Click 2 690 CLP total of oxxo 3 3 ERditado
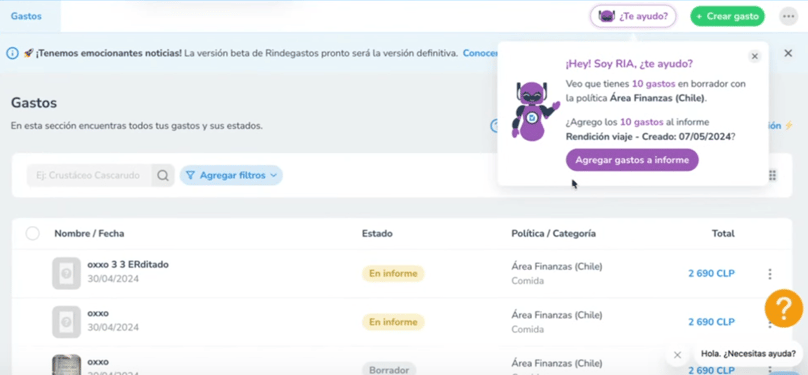 (x=711, y=274)
